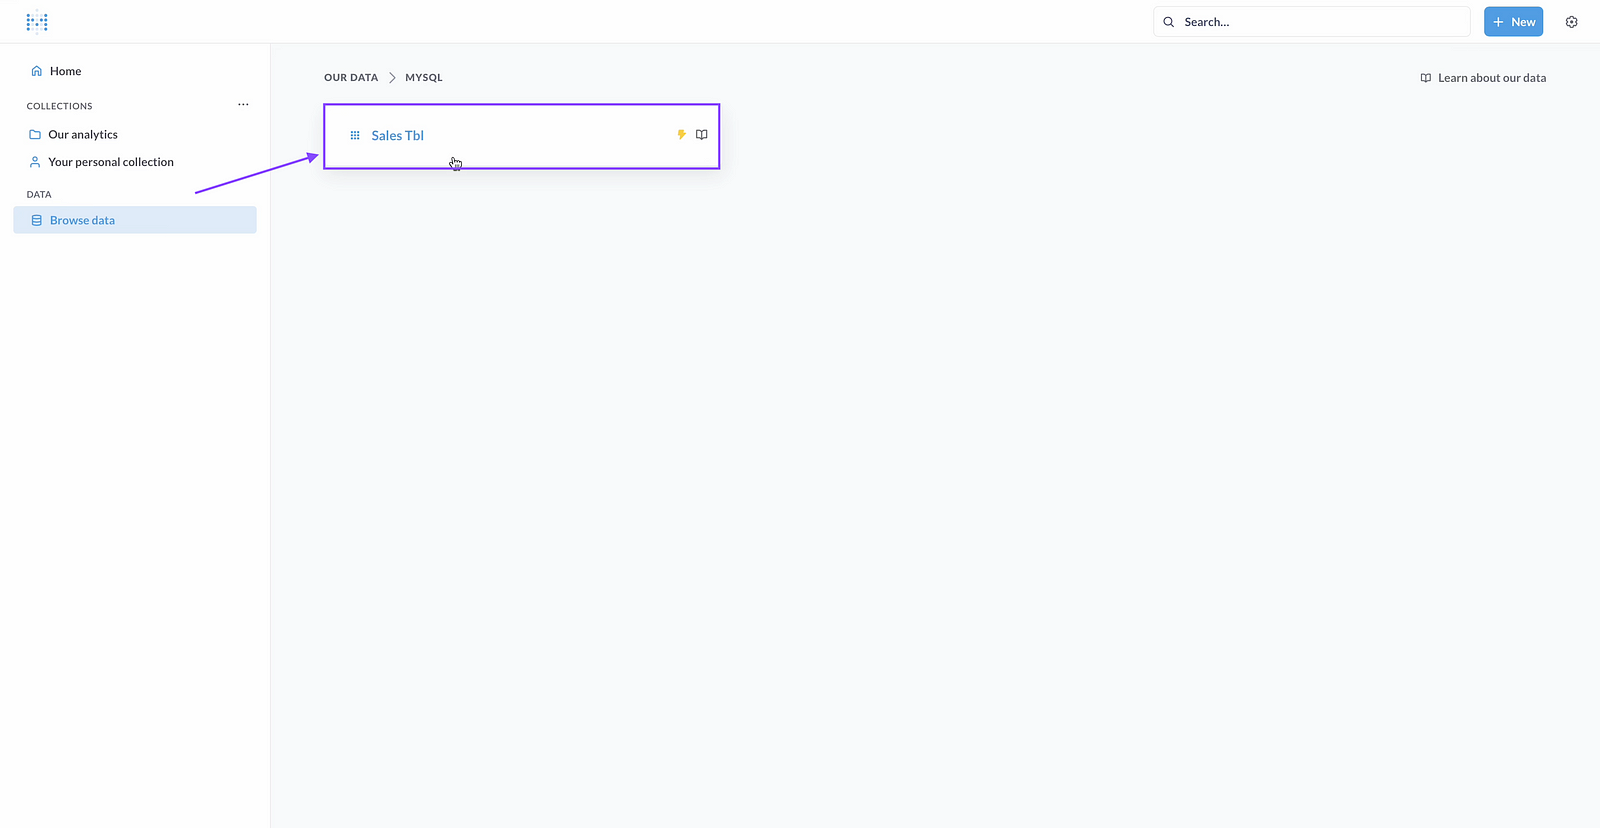Go back to the Our Data breadcrumb
Image resolution: width=1600 pixels, height=828 pixels.
(x=351, y=78)
